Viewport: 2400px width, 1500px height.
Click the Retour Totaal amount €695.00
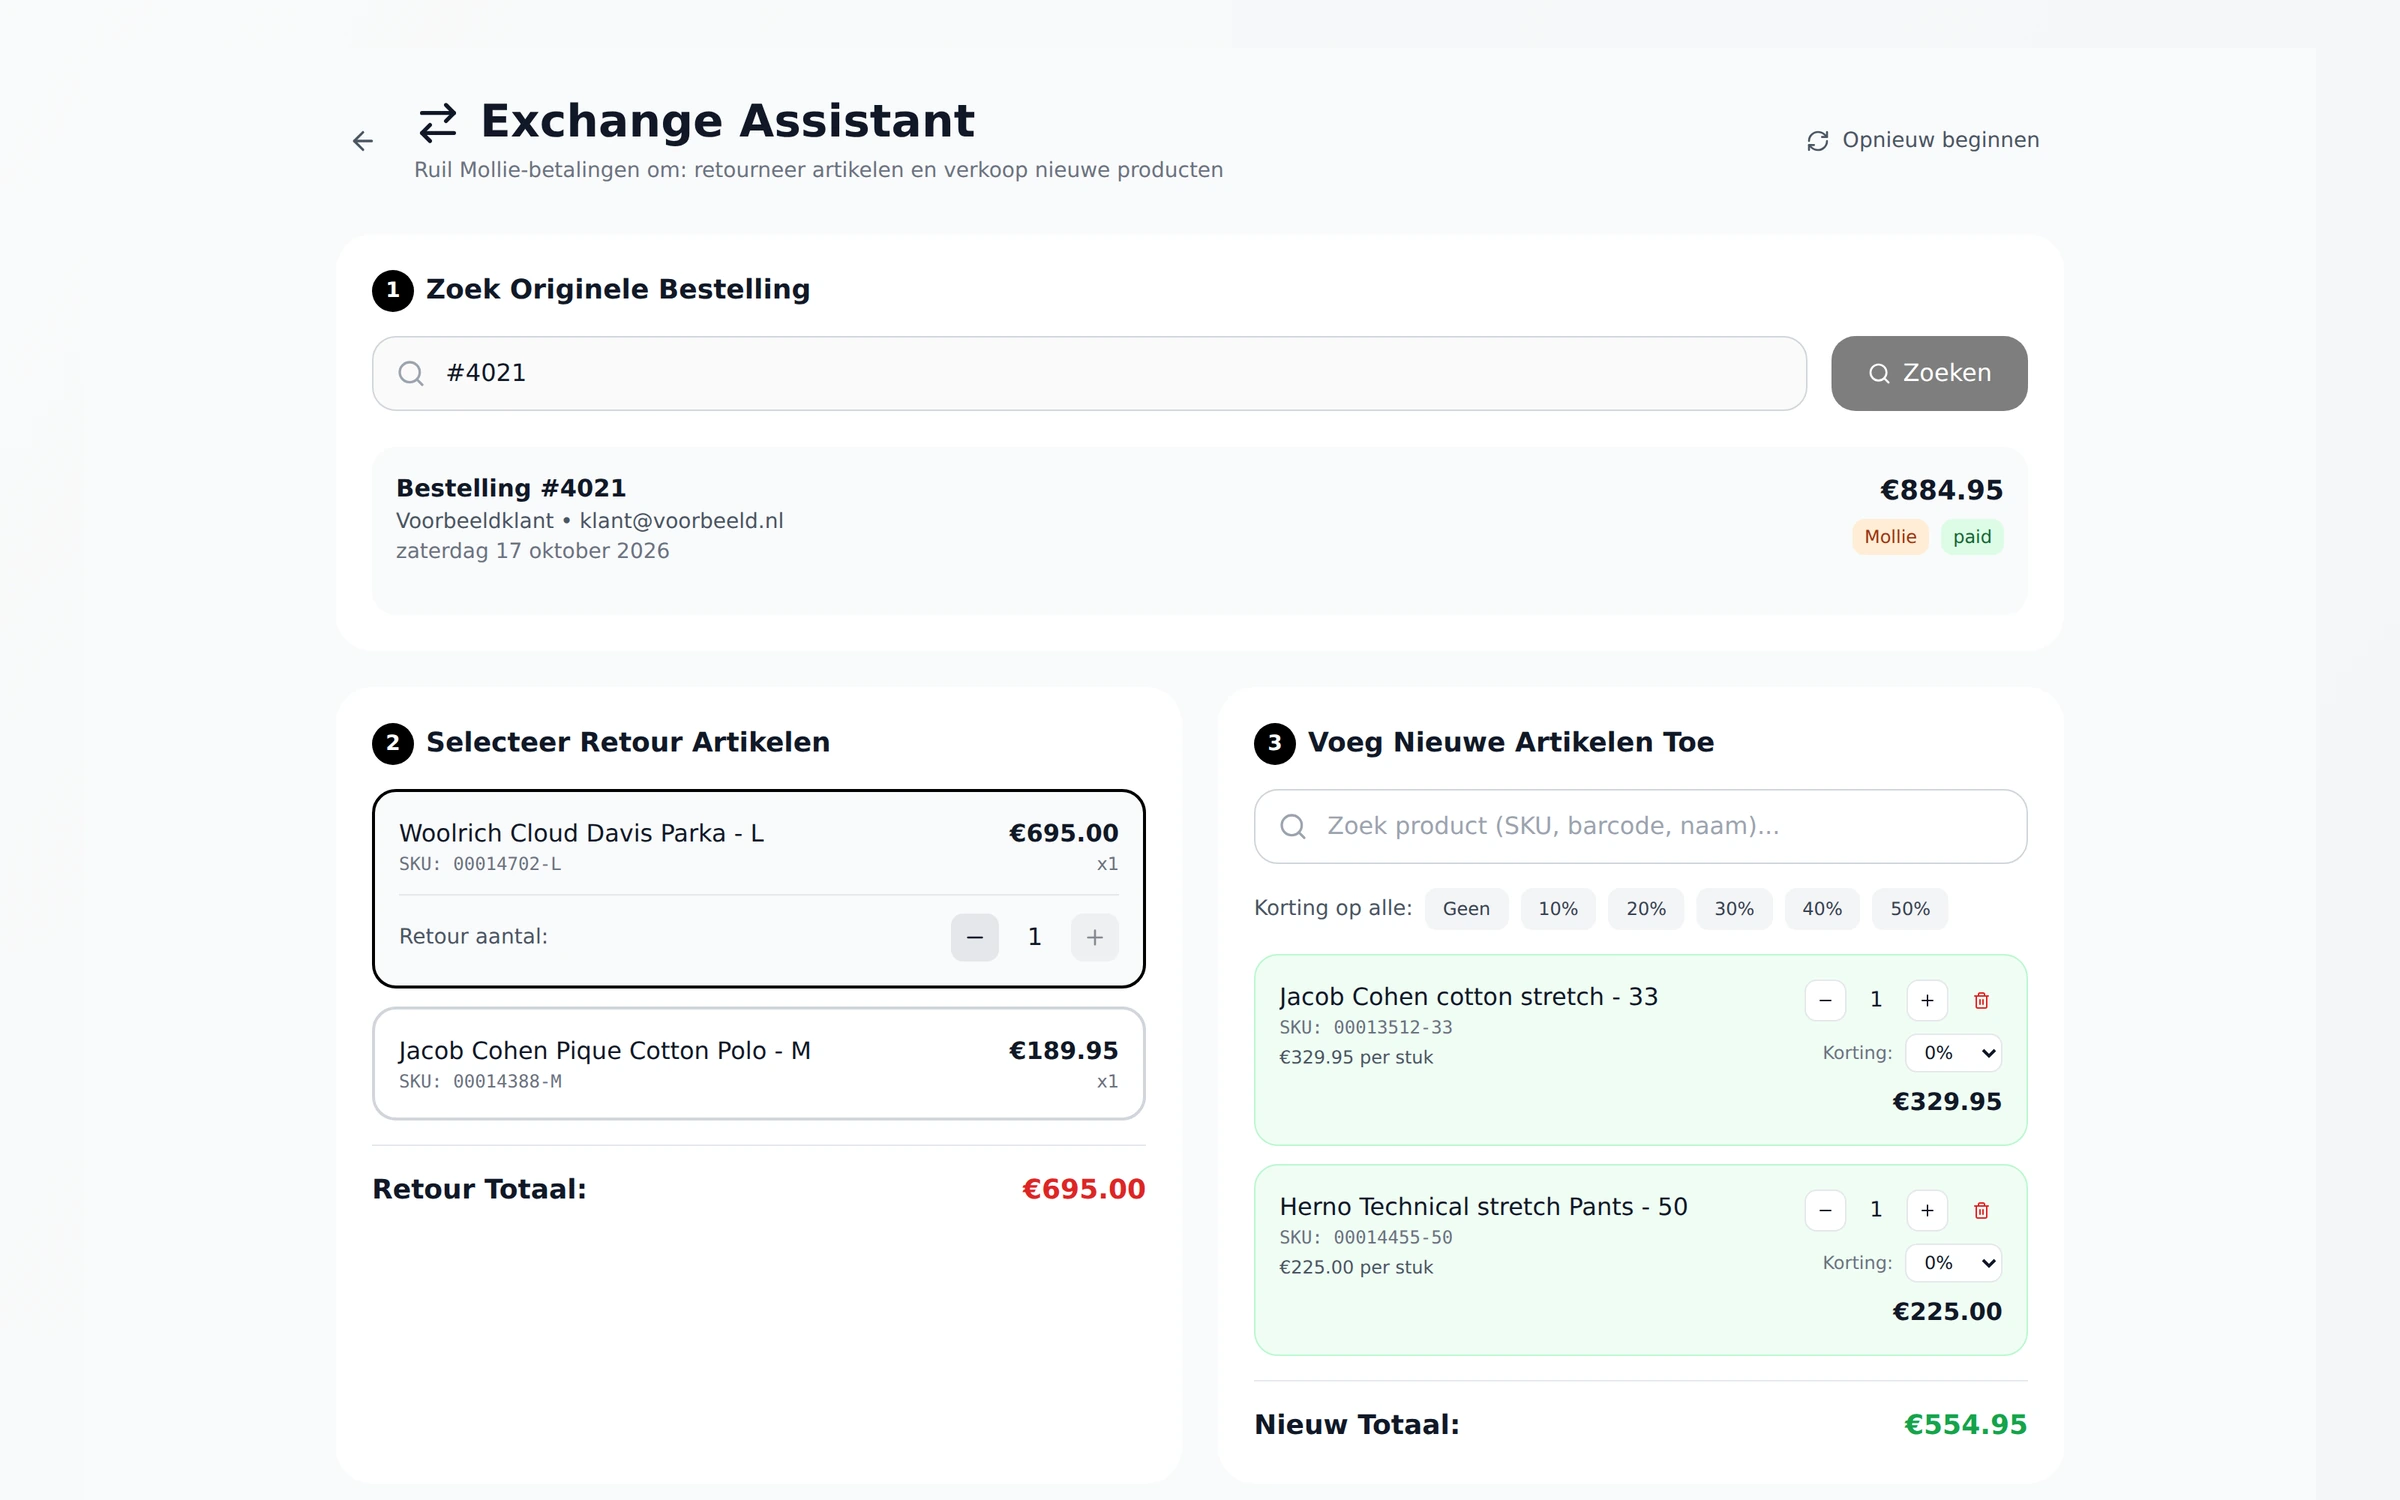point(1083,1189)
